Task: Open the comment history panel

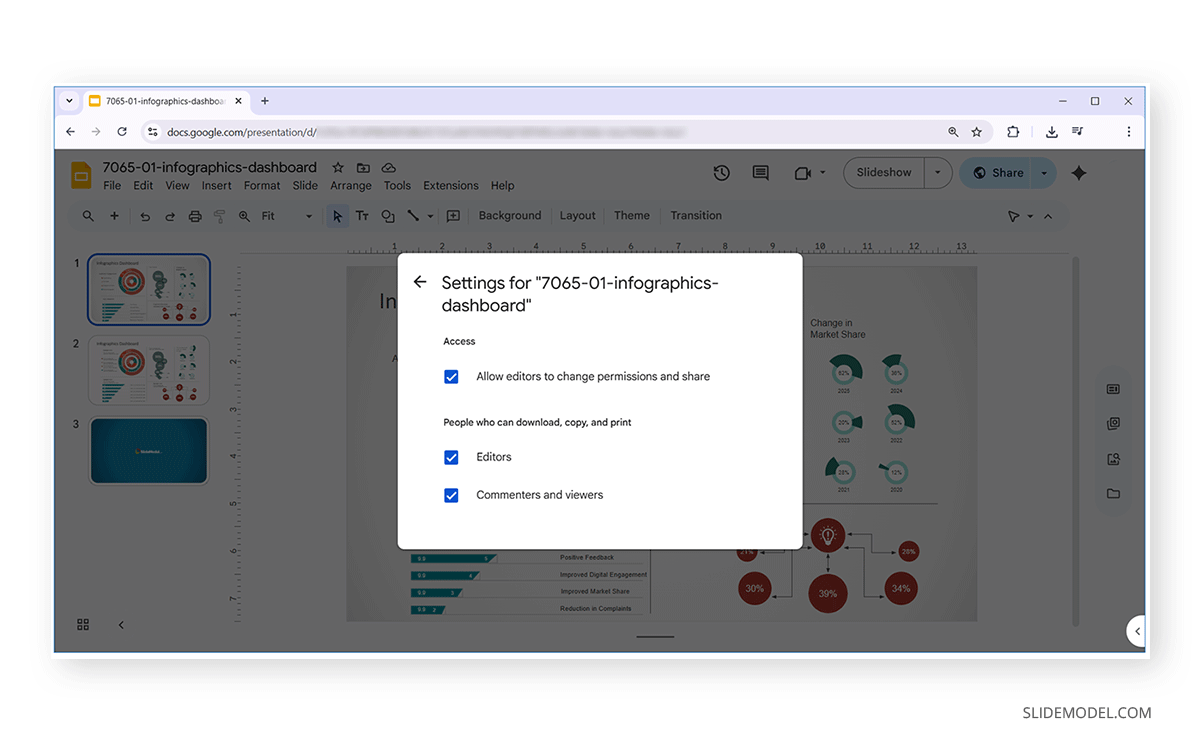Action: click(760, 172)
